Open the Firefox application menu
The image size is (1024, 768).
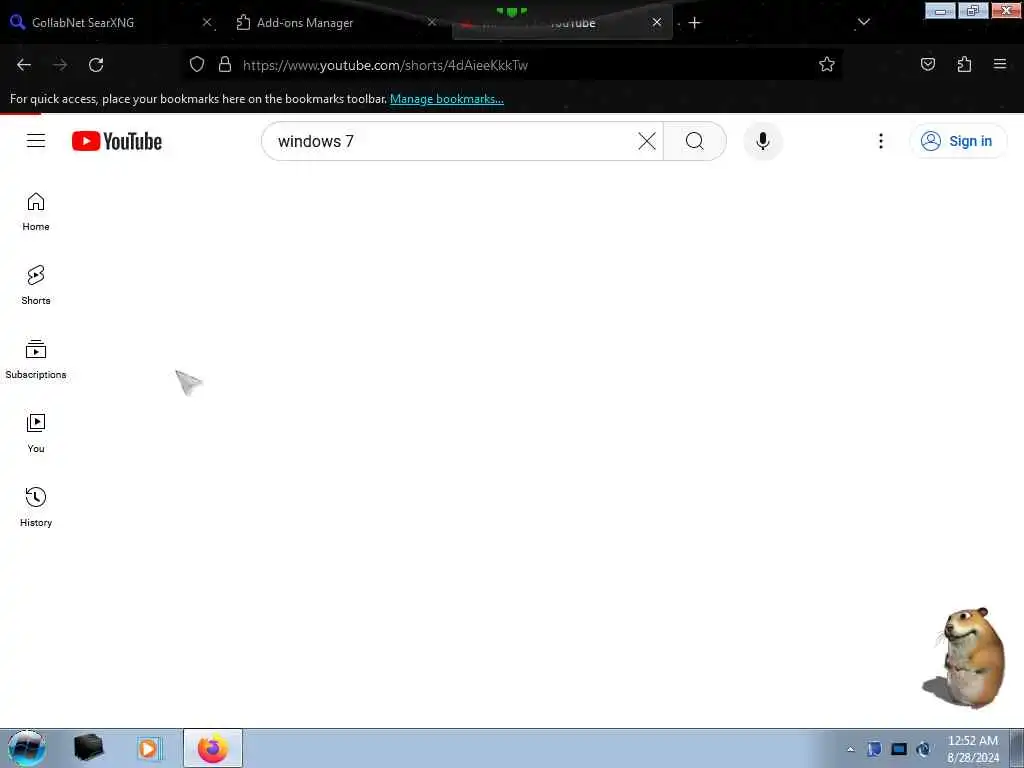pos(1000,64)
